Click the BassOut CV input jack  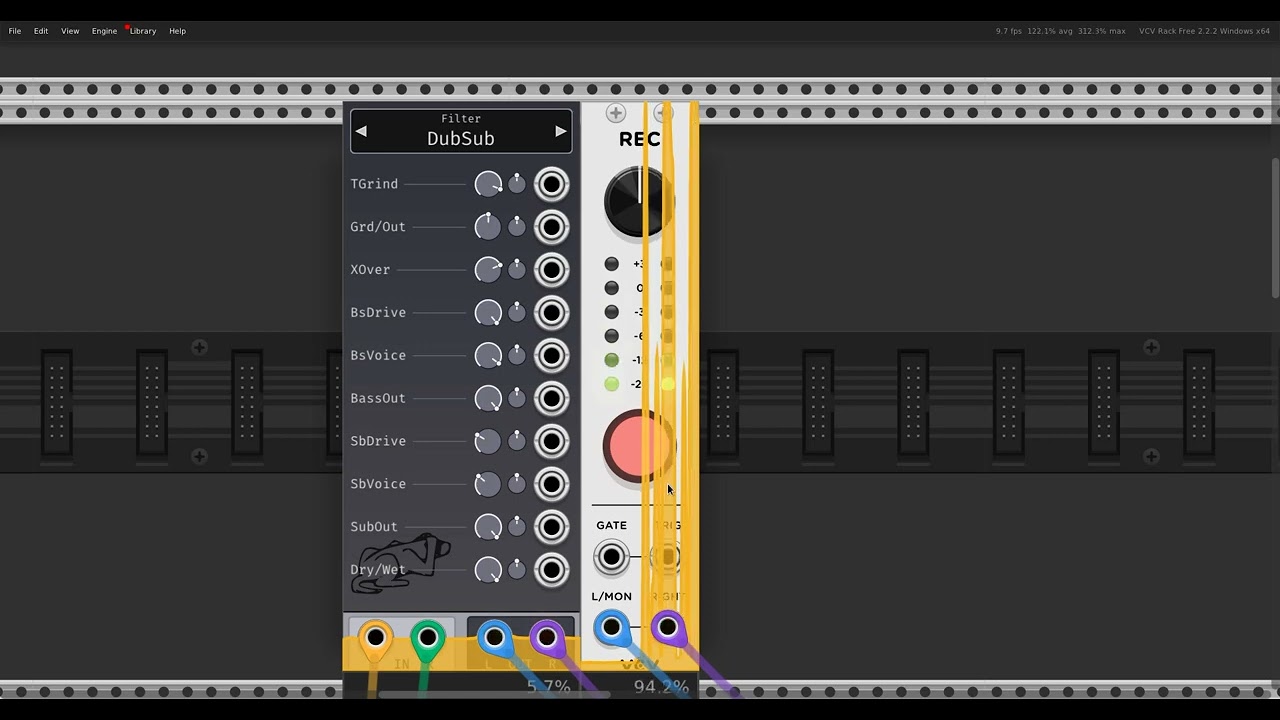tap(551, 398)
